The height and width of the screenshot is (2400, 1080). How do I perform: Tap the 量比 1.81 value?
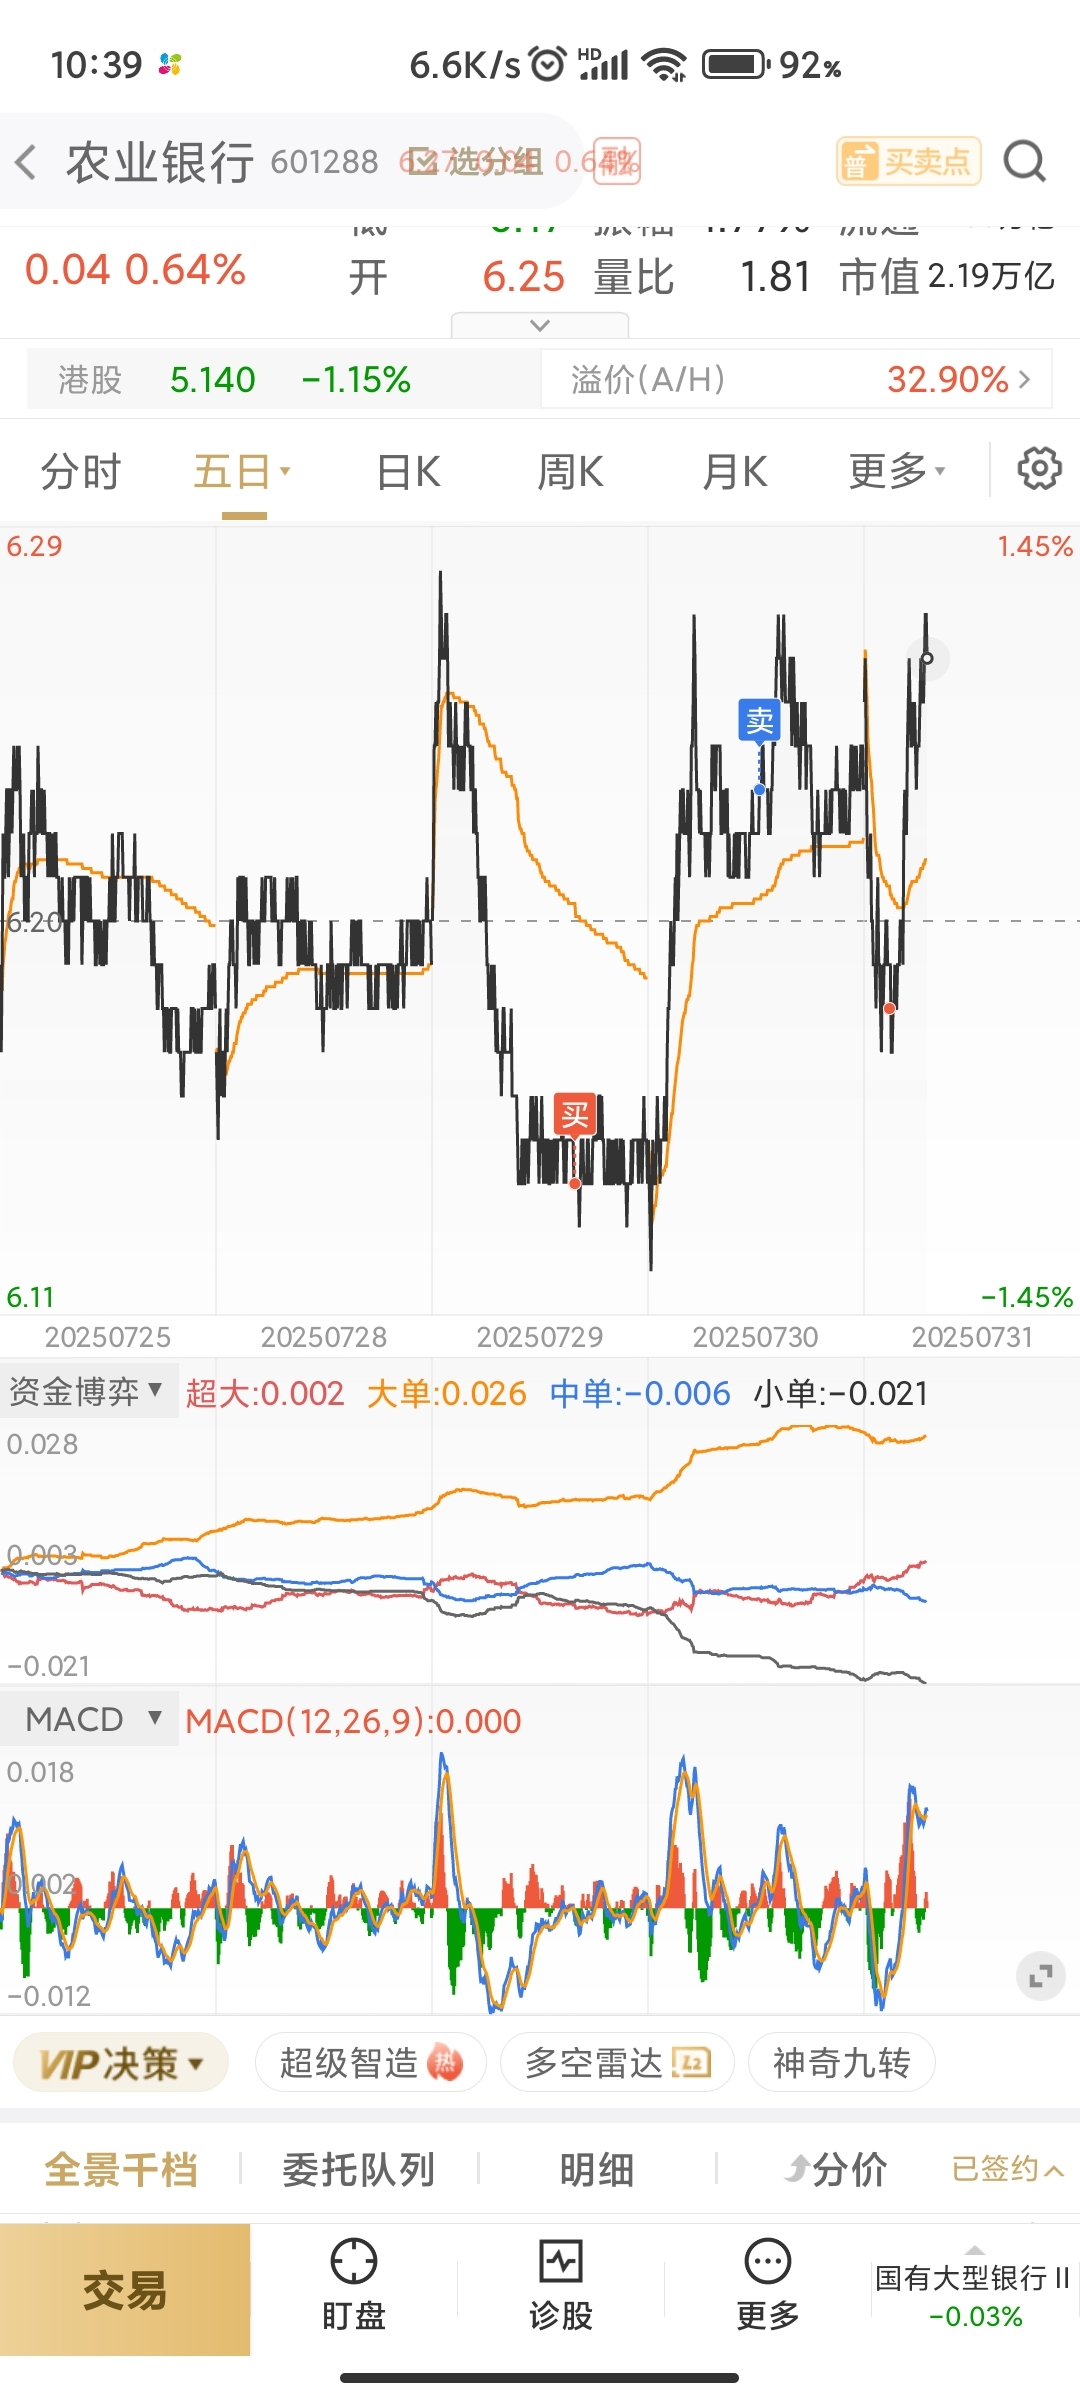(701, 277)
